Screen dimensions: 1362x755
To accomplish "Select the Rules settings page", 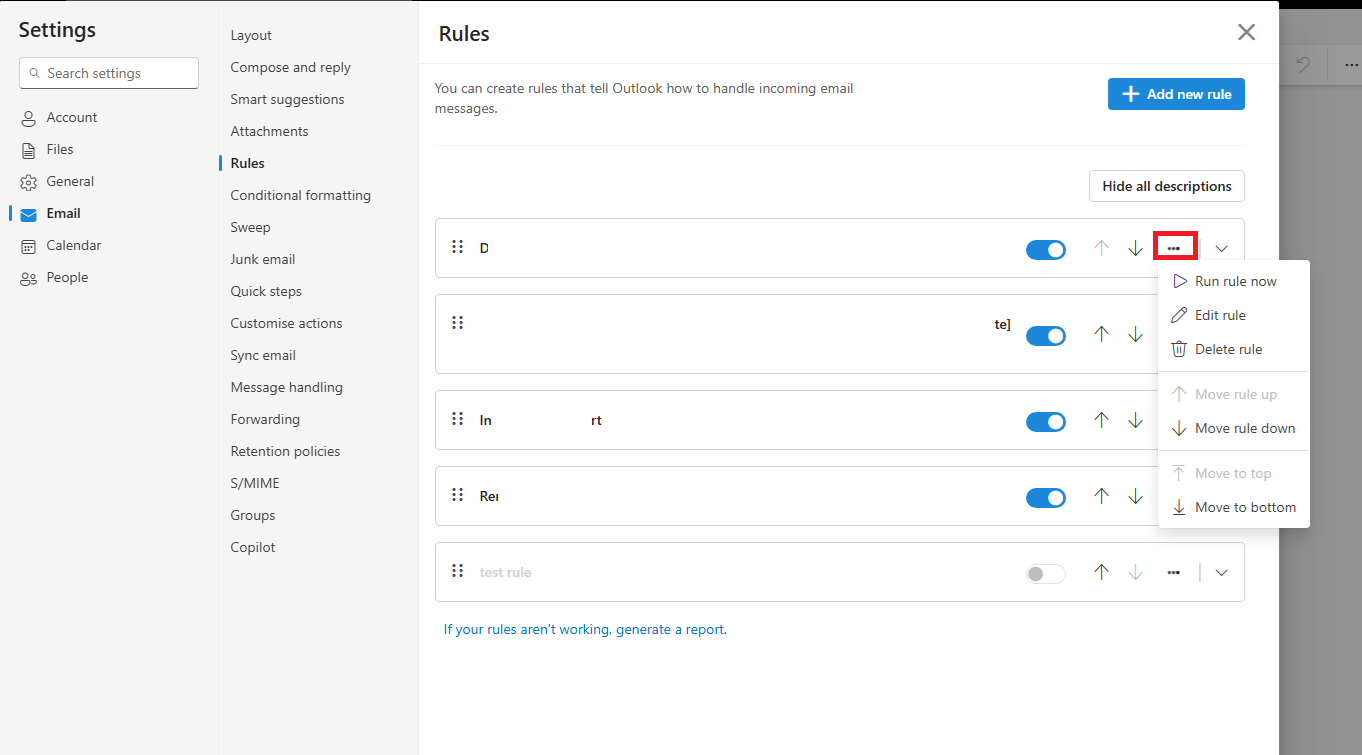I will [x=247, y=163].
